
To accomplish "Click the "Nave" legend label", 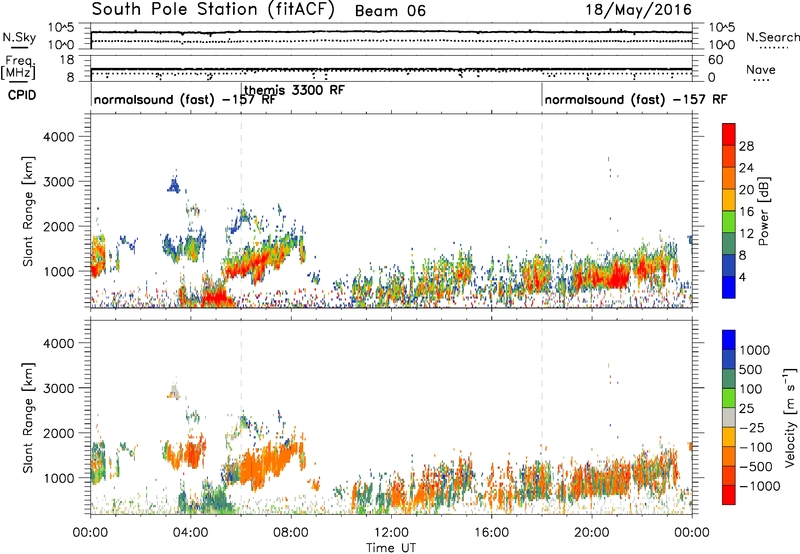I will [760, 69].
